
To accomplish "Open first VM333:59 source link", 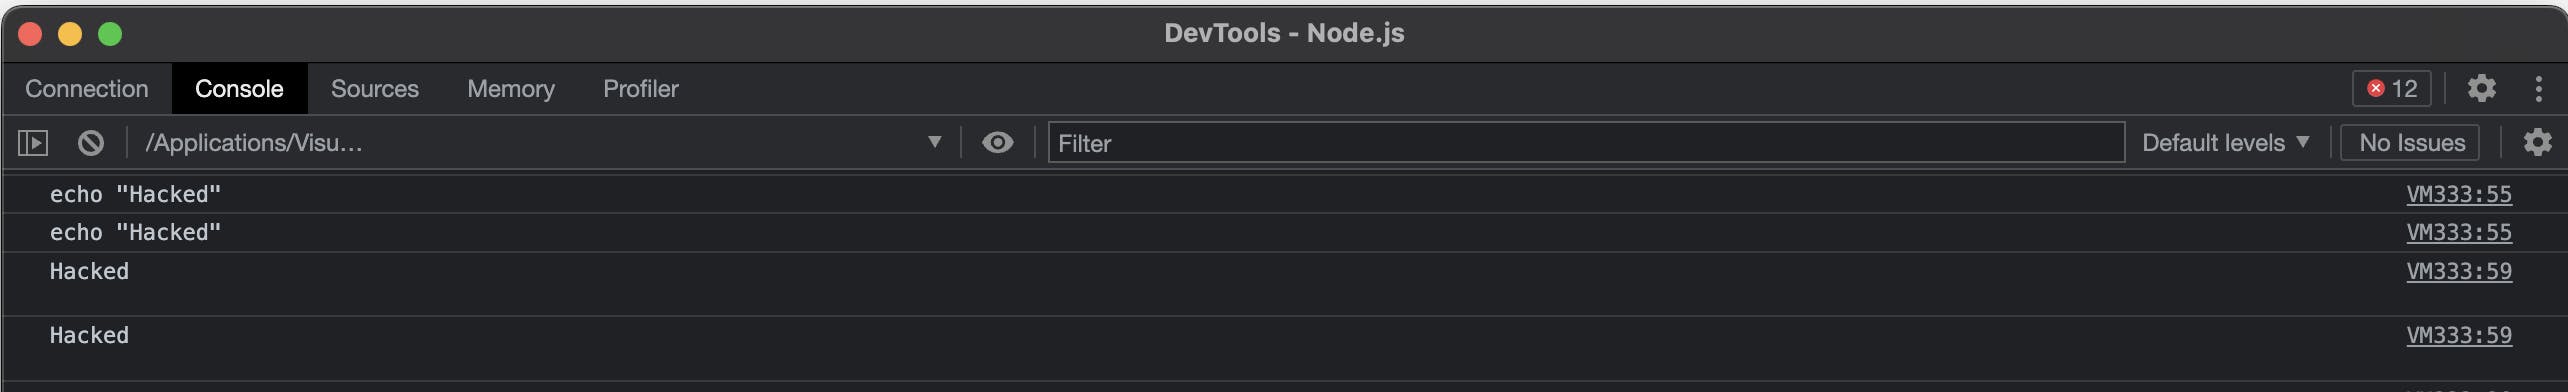I will point(2458,271).
